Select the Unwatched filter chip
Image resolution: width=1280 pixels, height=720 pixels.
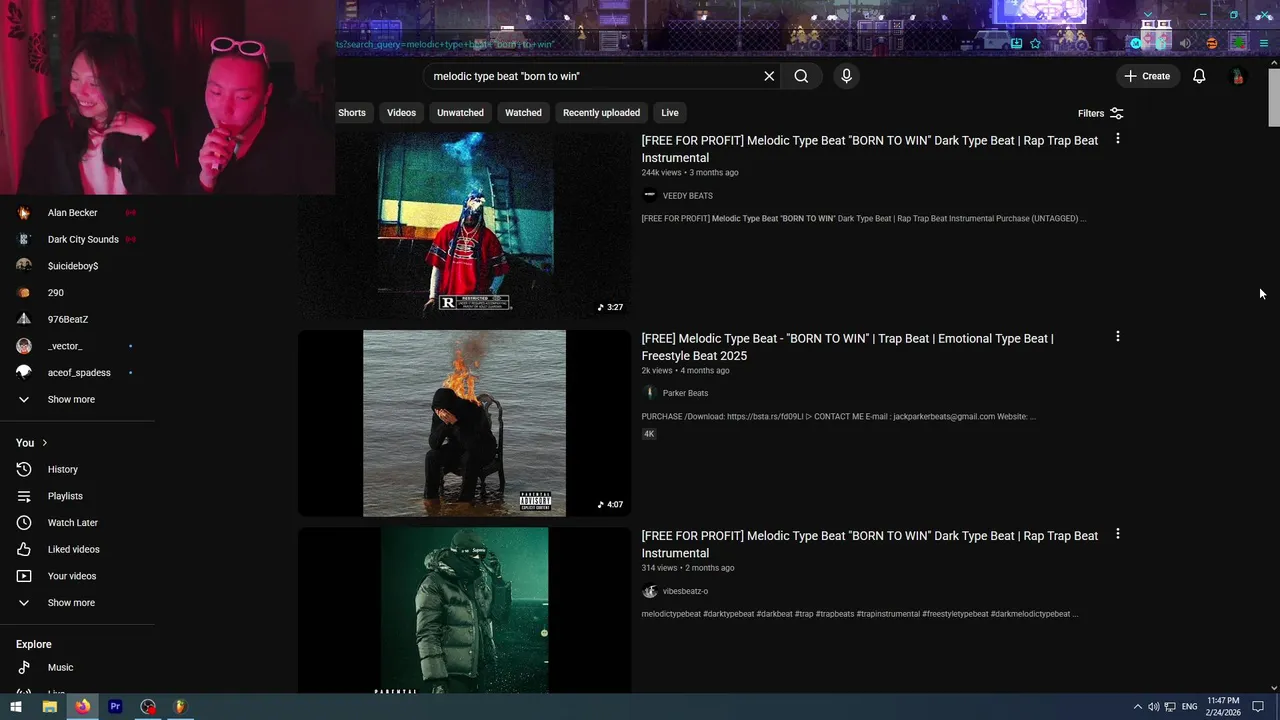click(460, 113)
